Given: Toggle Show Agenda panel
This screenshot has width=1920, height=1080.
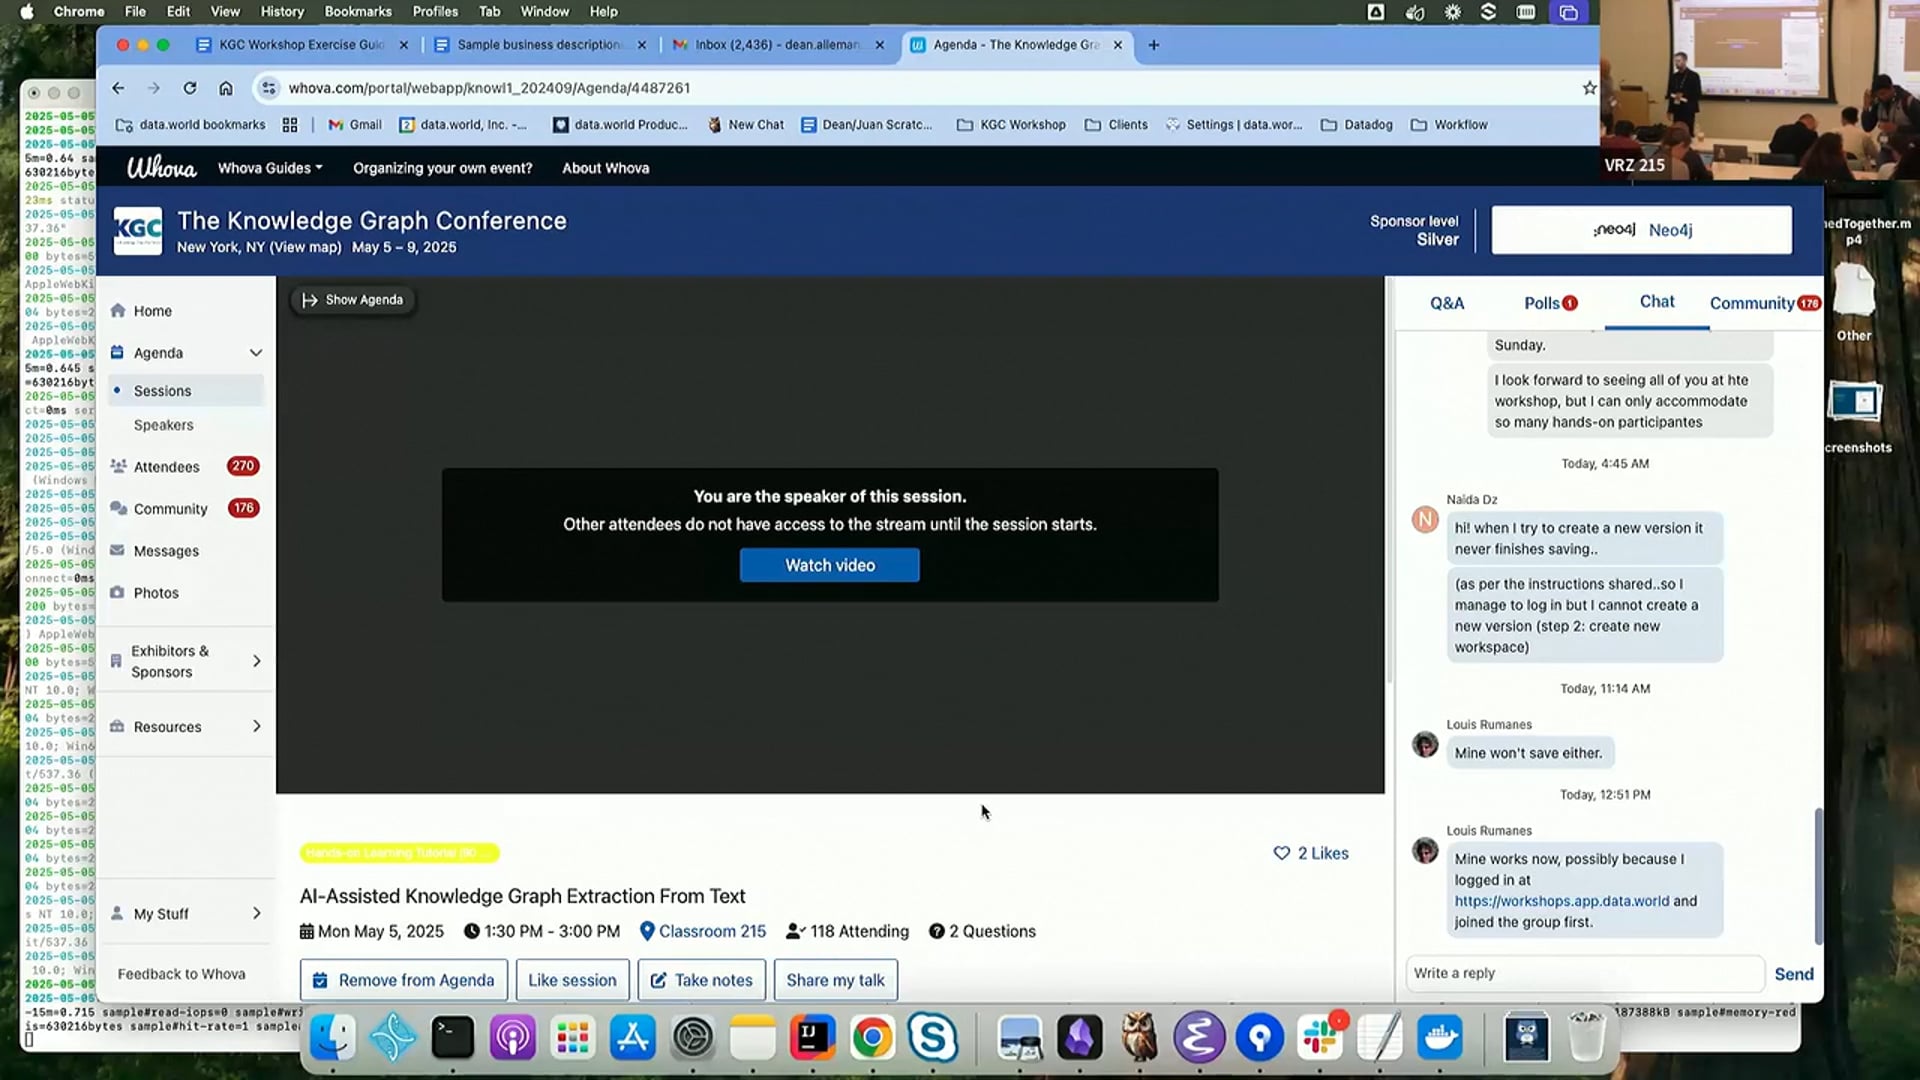Looking at the screenshot, I should click(353, 300).
